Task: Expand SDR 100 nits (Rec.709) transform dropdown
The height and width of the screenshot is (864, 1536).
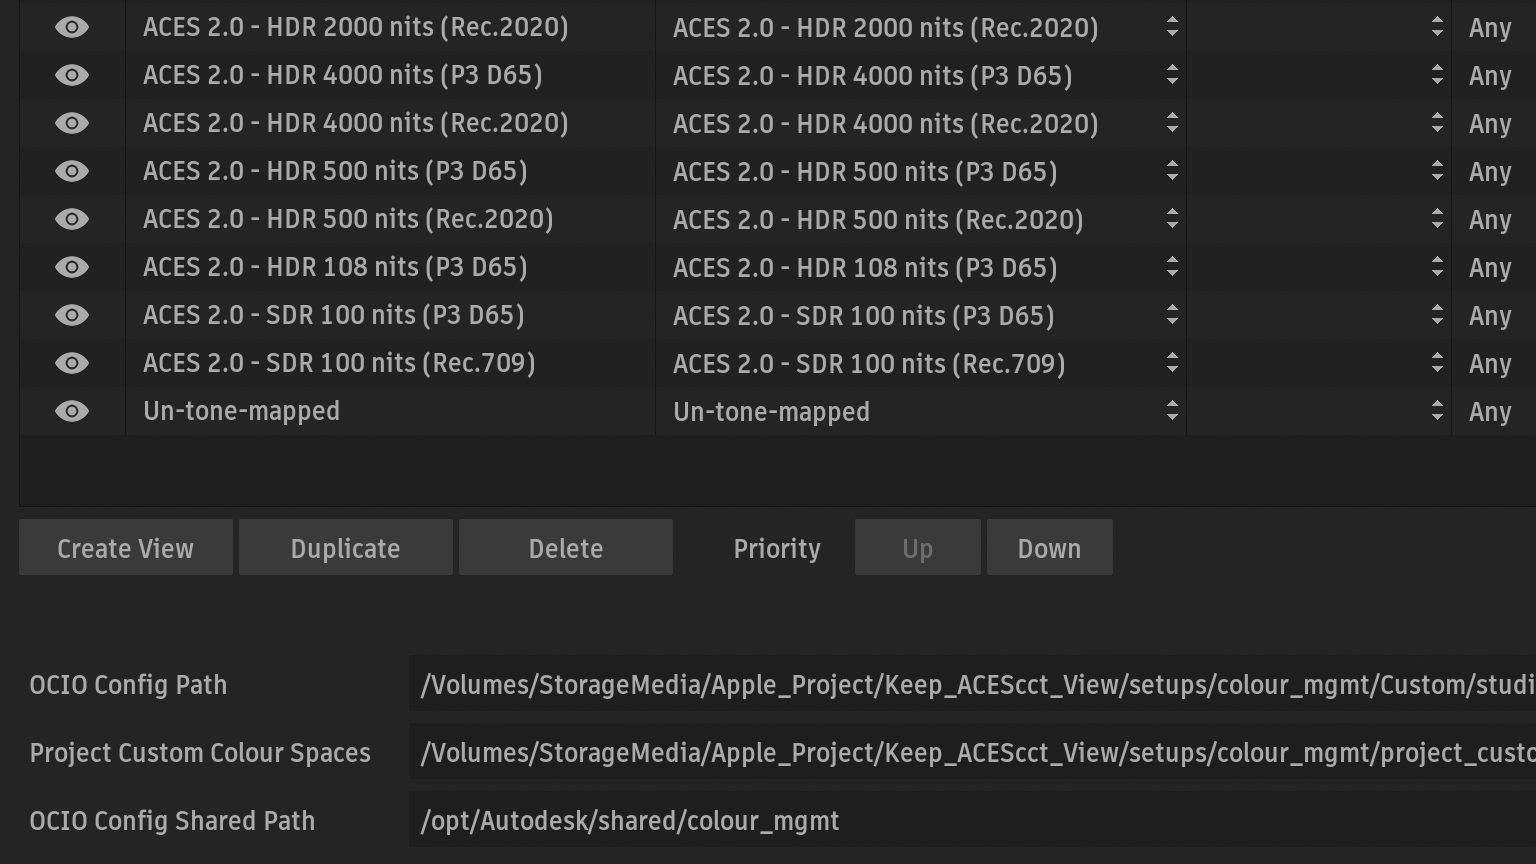Action: [920, 364]
